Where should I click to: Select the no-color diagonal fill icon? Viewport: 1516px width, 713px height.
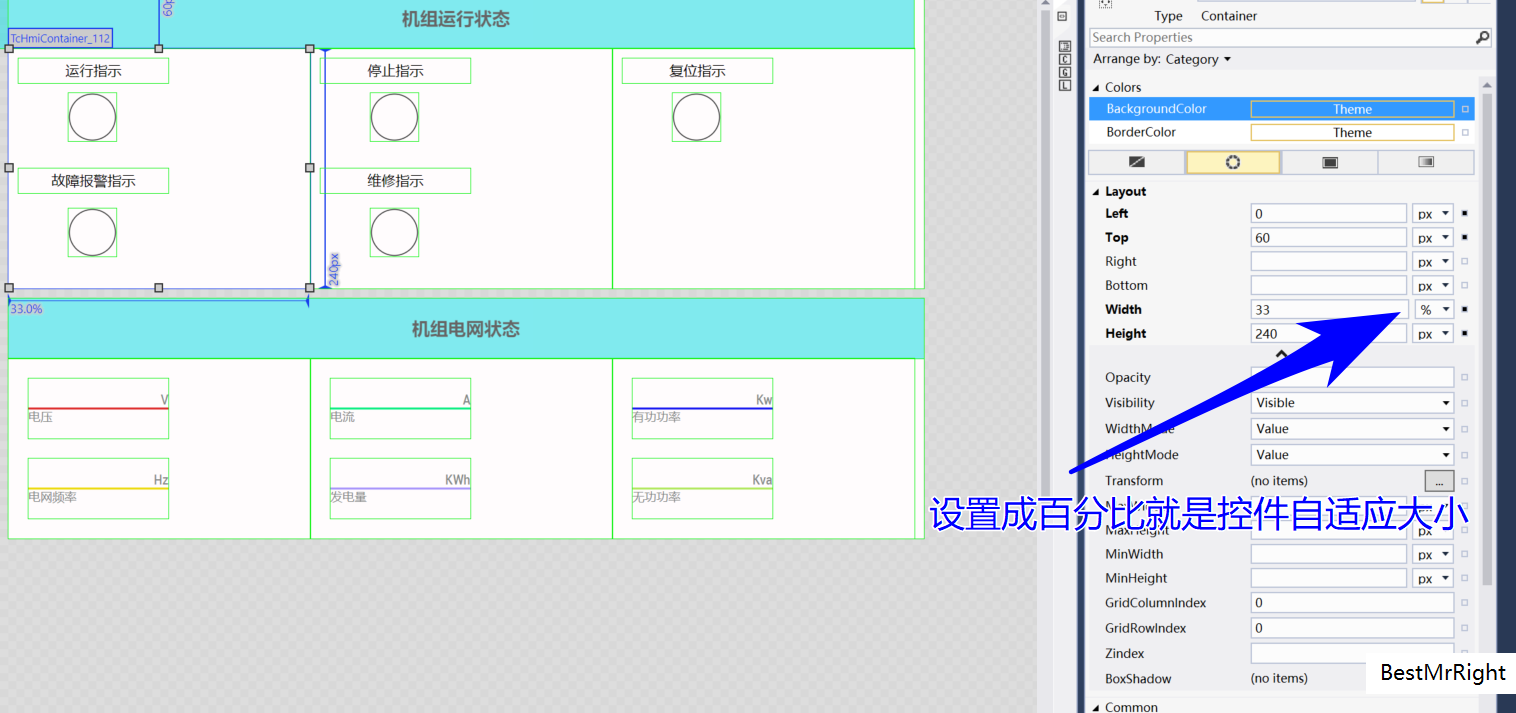point(1137,161)
